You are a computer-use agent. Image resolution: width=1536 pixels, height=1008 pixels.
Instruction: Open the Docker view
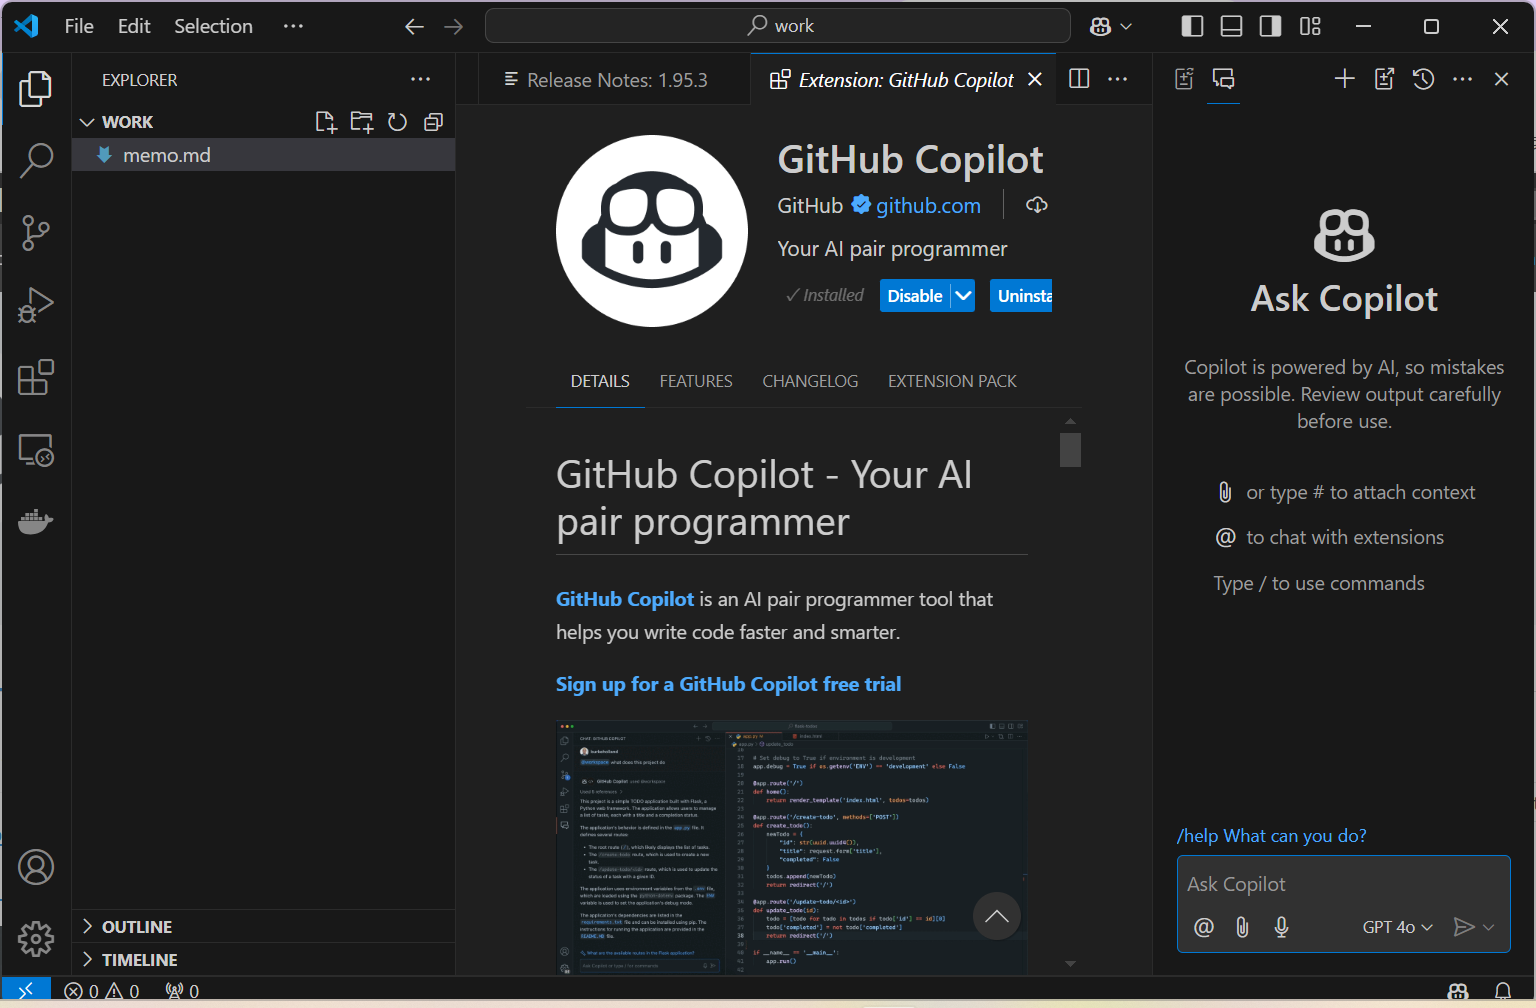click(x=36, y=521)
